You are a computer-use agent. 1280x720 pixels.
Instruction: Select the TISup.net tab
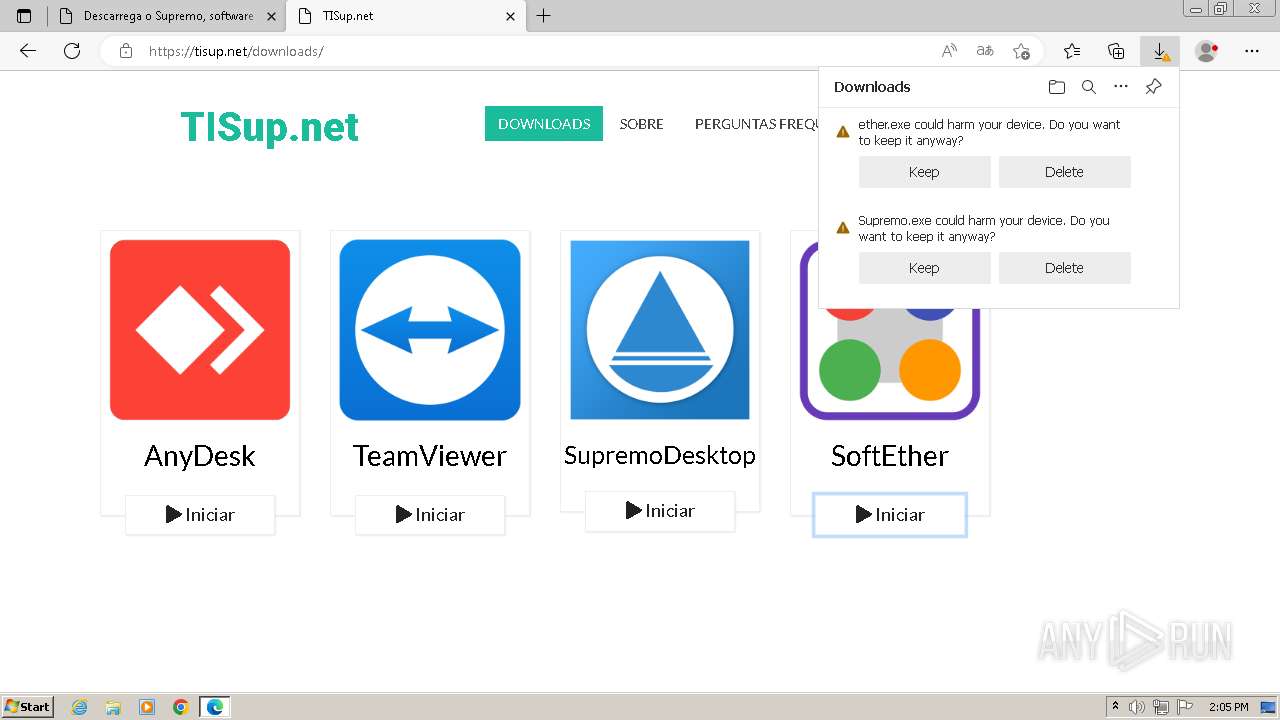point(405,16)
